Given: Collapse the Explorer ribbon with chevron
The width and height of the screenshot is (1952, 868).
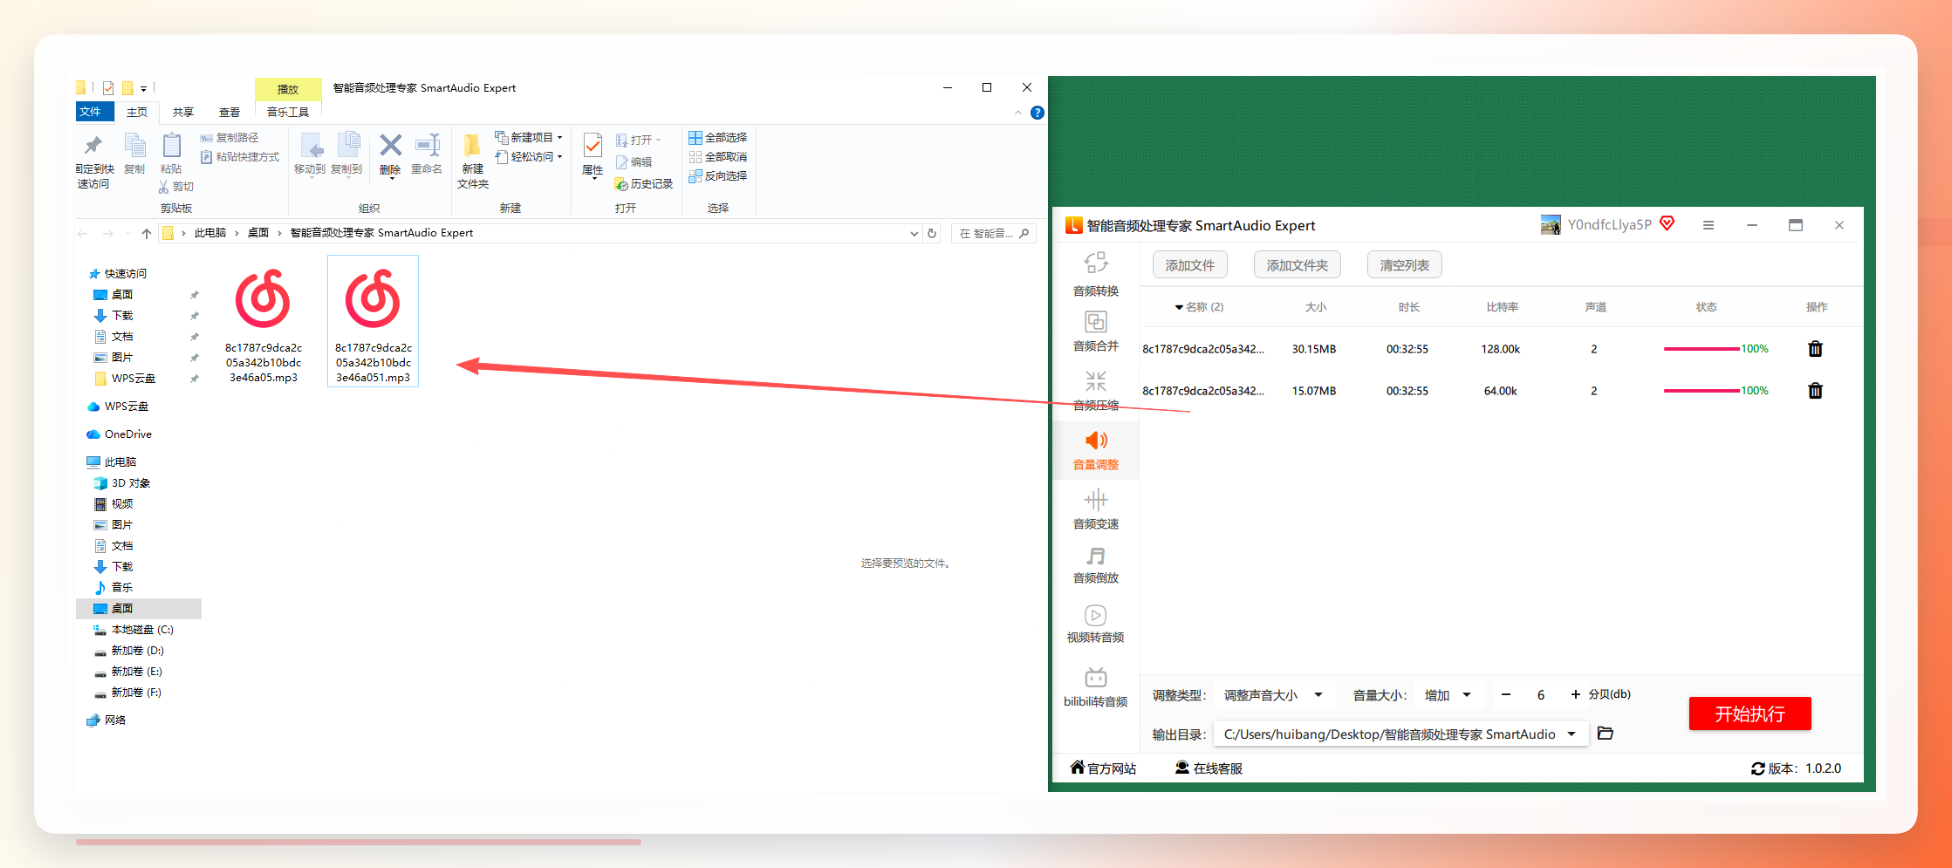Looking at the screenshot, I should coord(1018,113).
